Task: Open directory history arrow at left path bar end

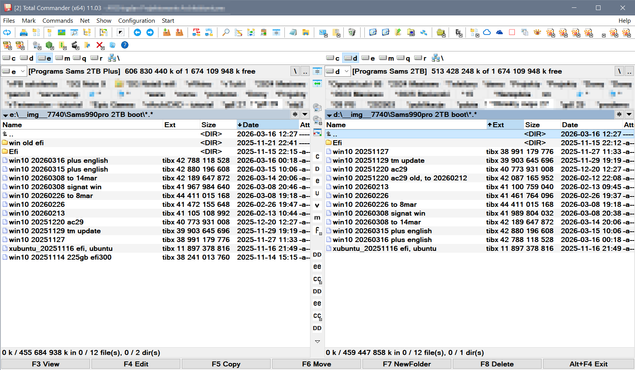Action: (x=305, y=115)
